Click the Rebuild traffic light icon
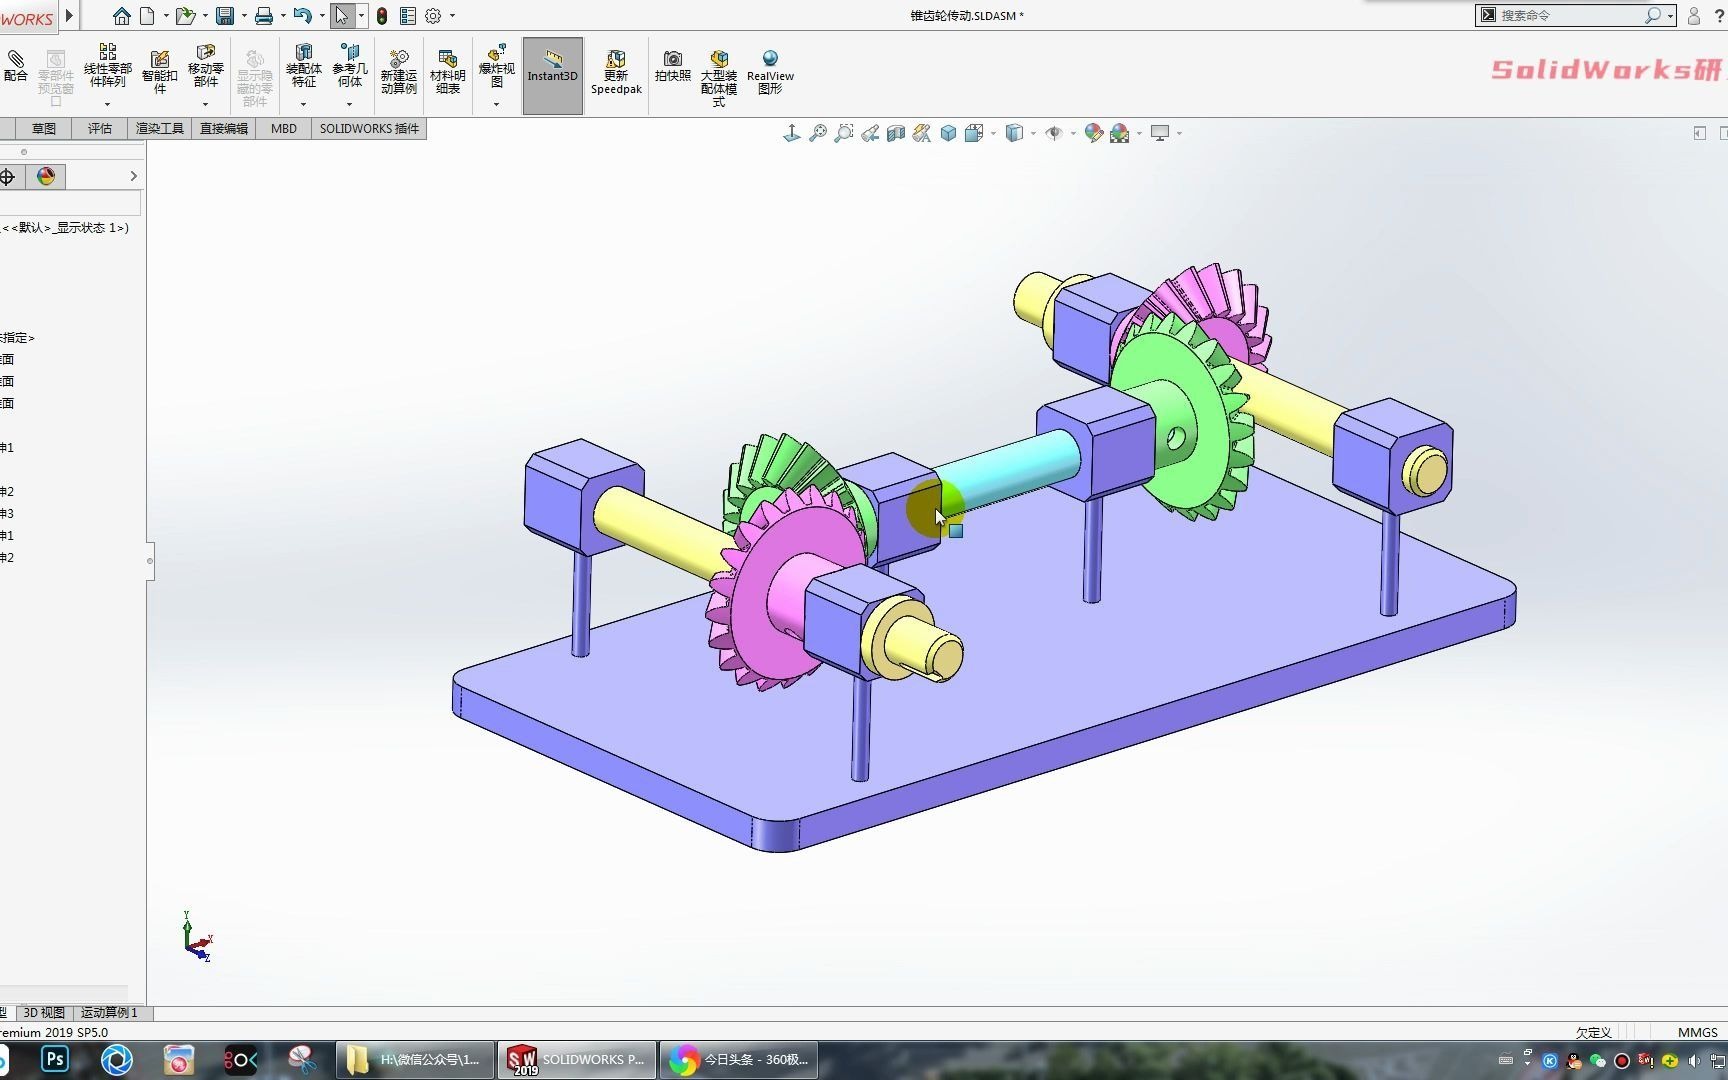Screen dimensions: 1728x1080 381,16
